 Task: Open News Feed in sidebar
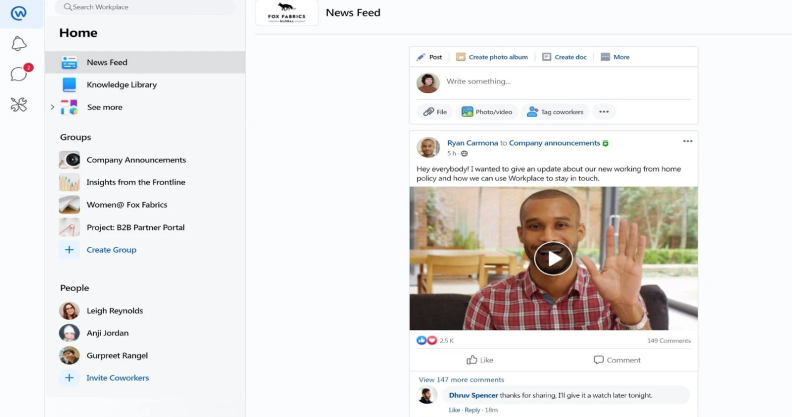coord(106,62)
